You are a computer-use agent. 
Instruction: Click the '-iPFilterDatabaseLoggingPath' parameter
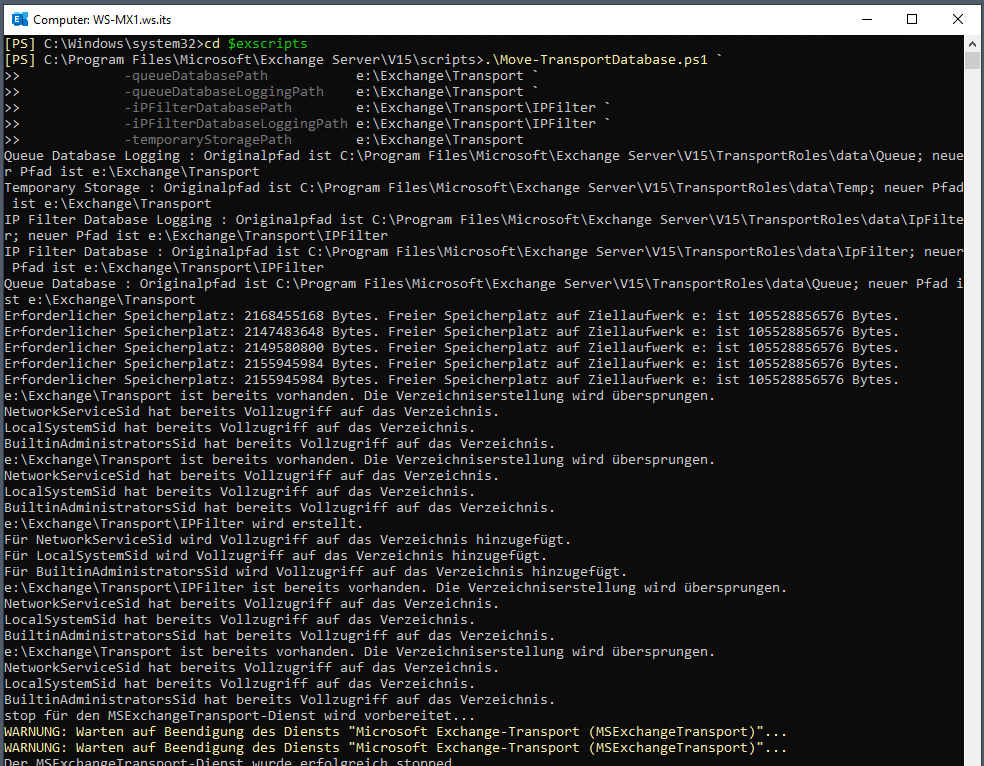236,124
